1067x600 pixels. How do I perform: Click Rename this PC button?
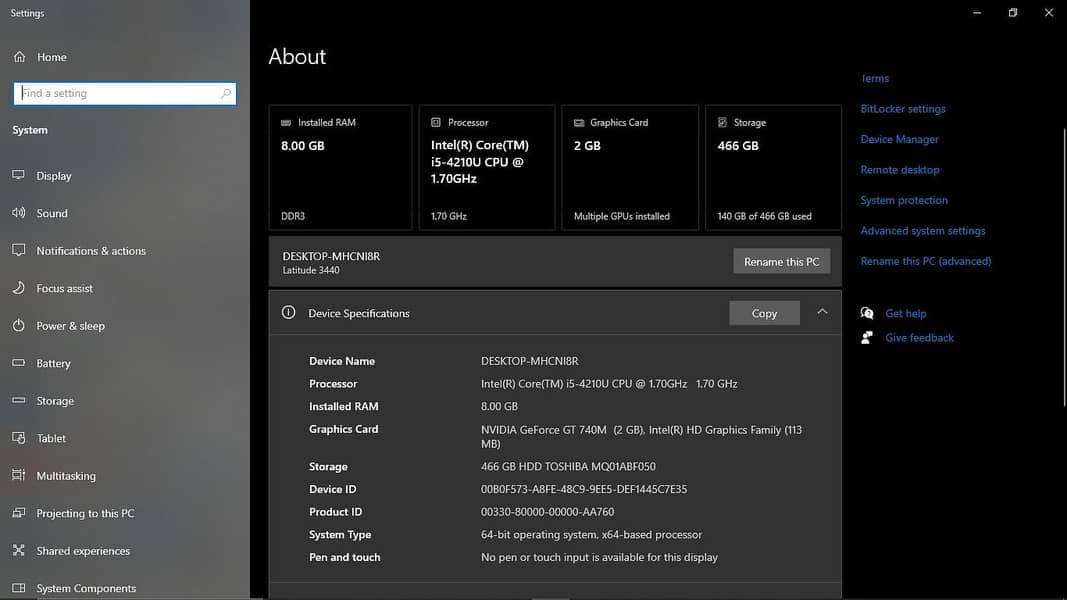pyautogui.click(x=781, y=261)
